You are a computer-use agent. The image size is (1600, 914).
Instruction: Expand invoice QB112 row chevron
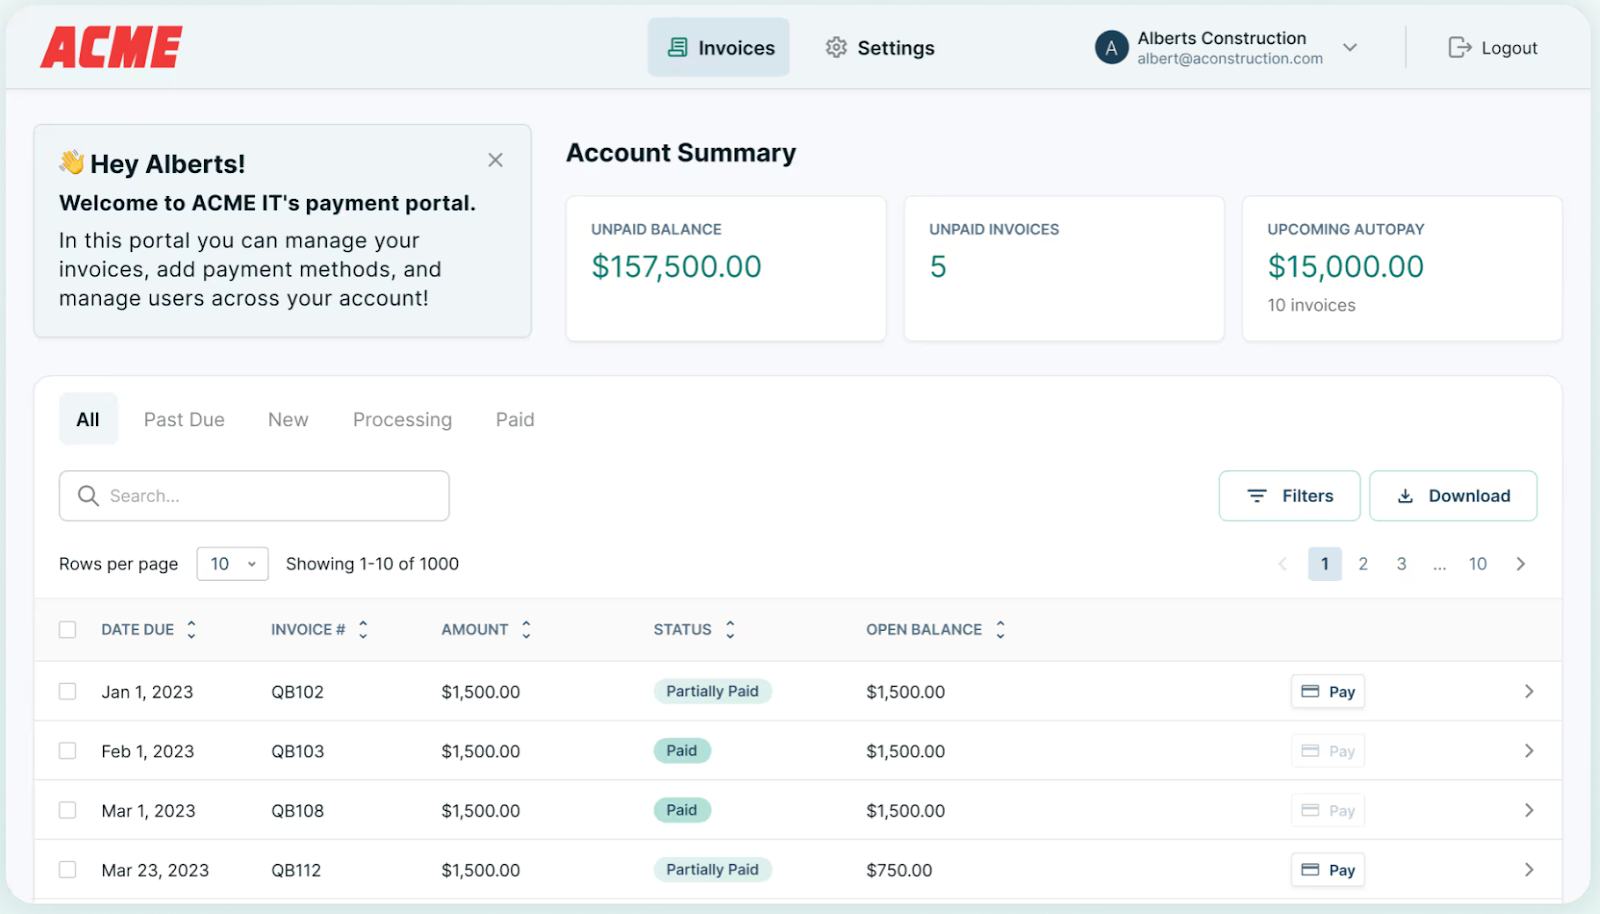[x=1529, y=870]
